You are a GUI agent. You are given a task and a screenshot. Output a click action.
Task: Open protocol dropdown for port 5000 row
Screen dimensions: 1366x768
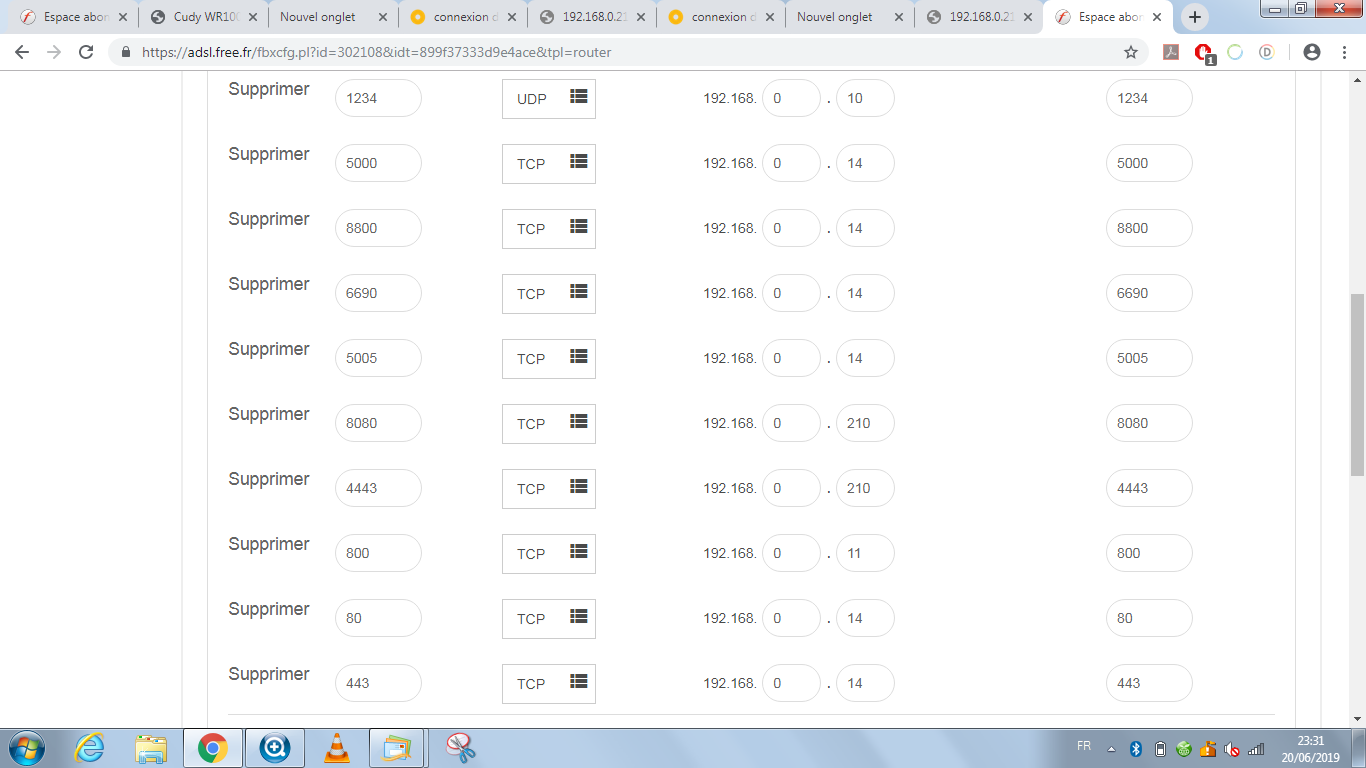click(549, 163)
